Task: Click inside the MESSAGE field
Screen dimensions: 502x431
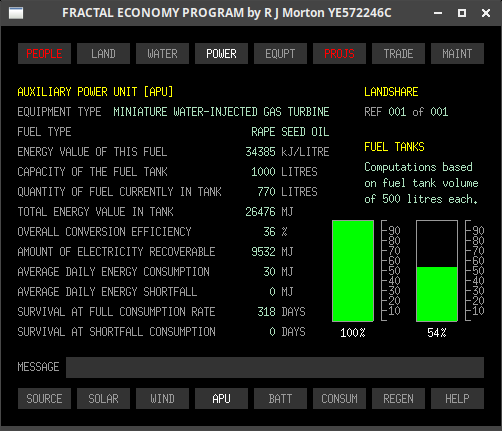Action: click(275, 367)
